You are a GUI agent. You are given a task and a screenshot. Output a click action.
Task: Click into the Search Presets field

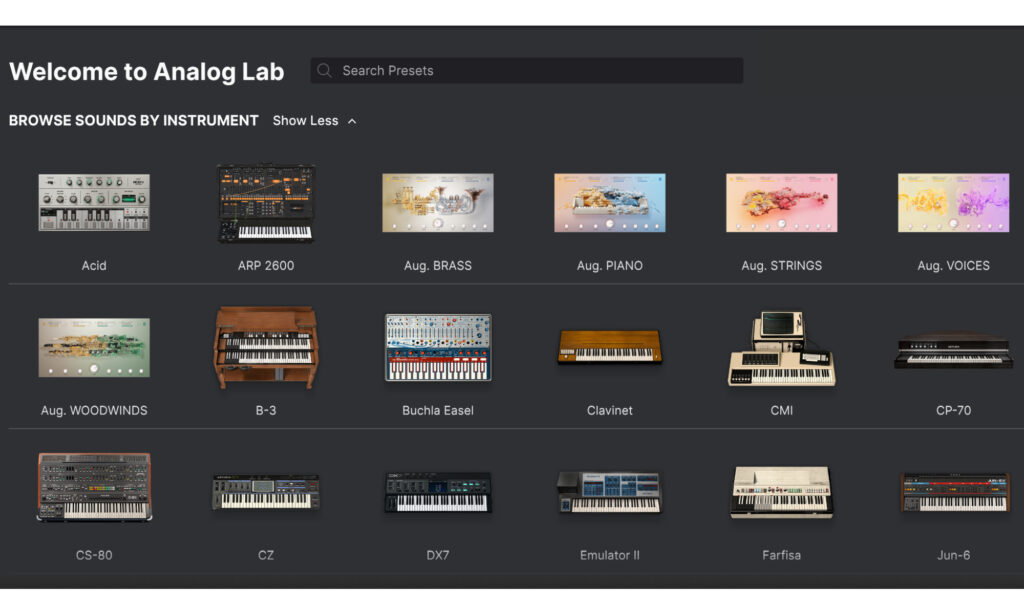coord(526,71)
